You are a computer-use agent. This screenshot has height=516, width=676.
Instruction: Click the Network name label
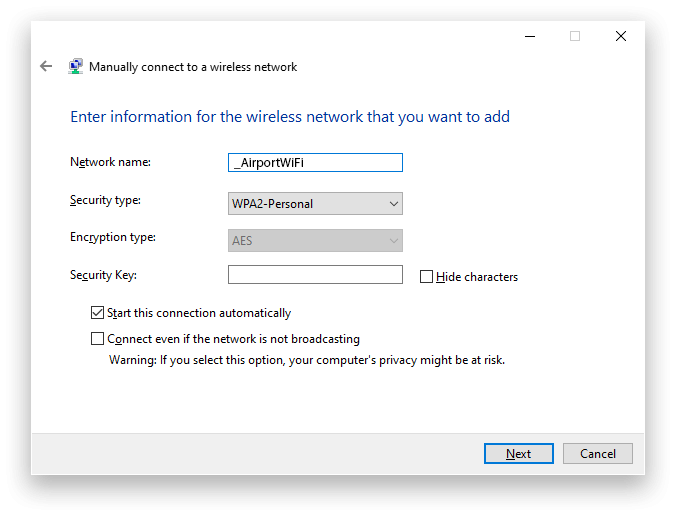[x=110, y=162]
